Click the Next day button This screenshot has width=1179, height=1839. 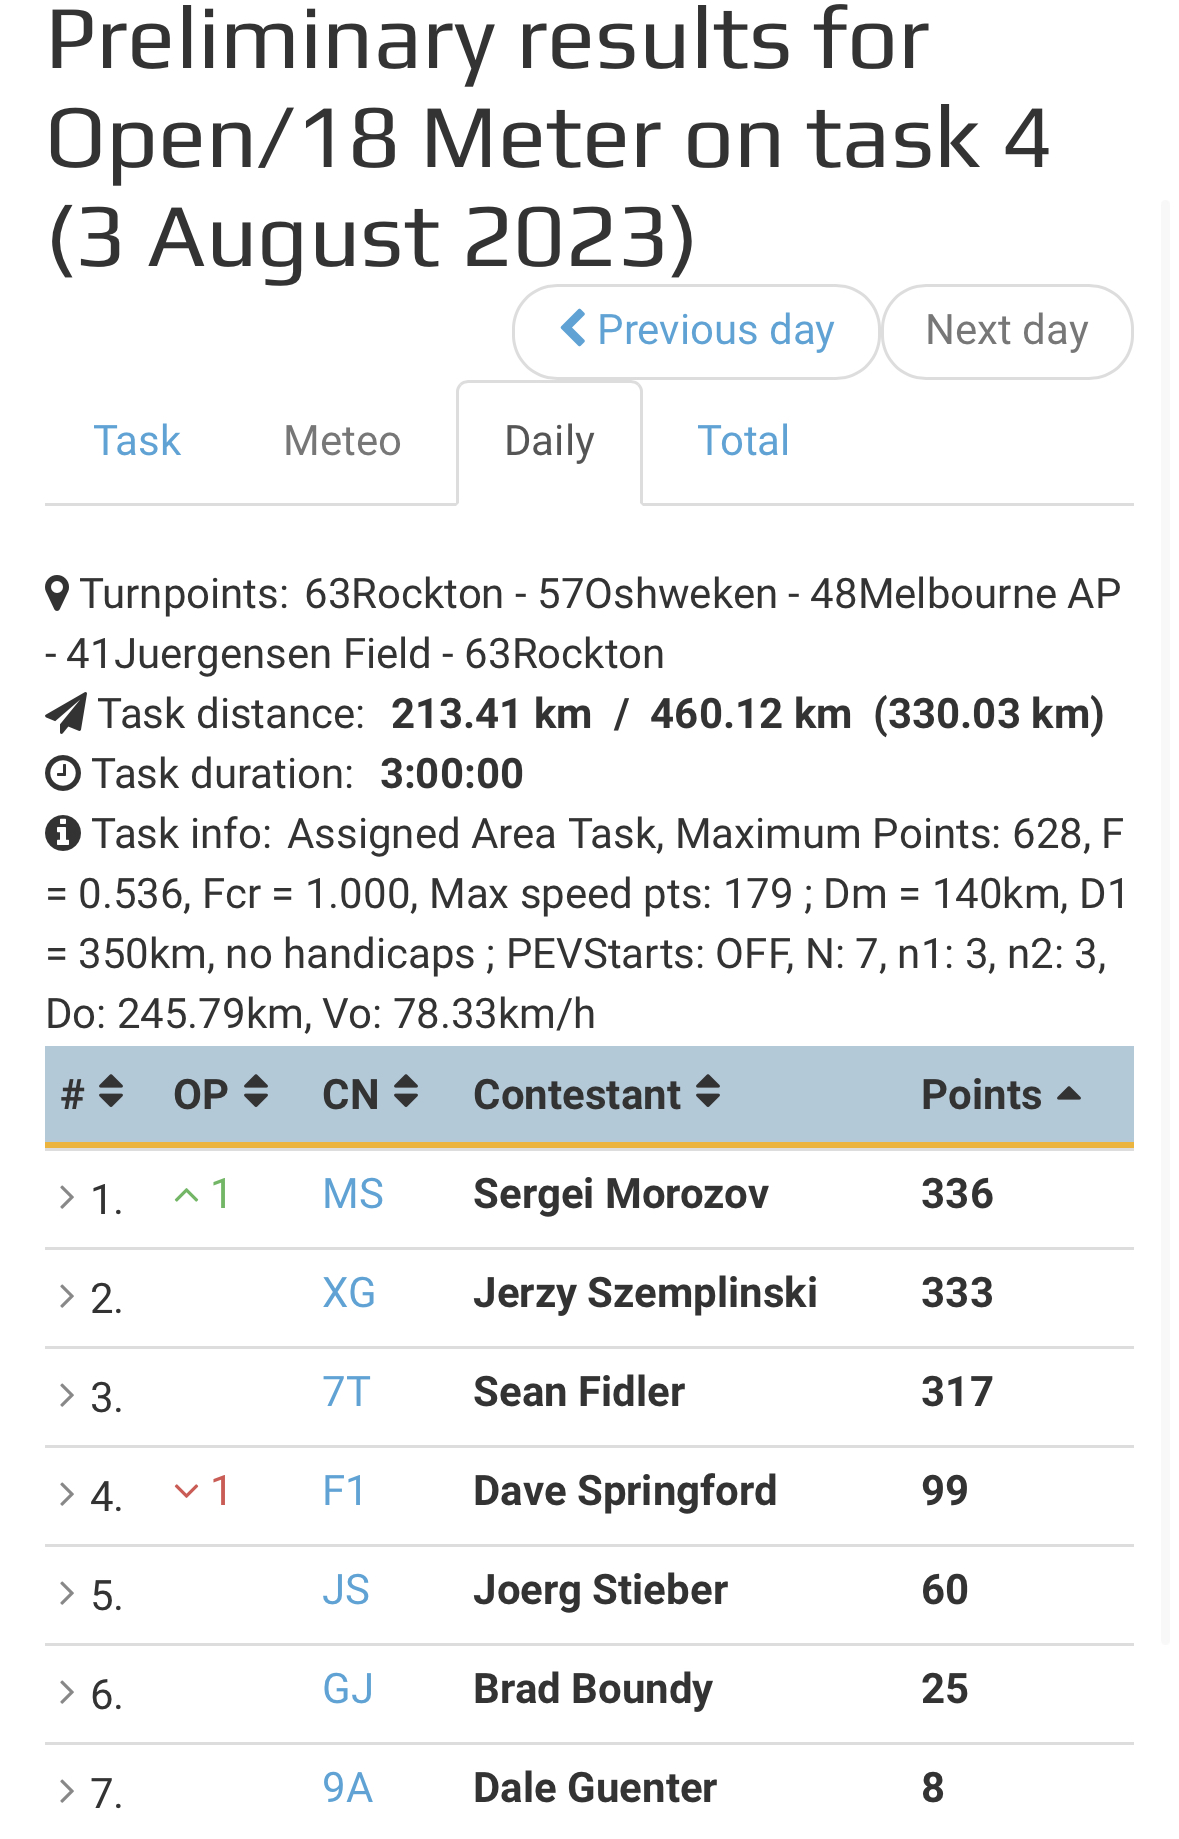tap(1007, 331)
